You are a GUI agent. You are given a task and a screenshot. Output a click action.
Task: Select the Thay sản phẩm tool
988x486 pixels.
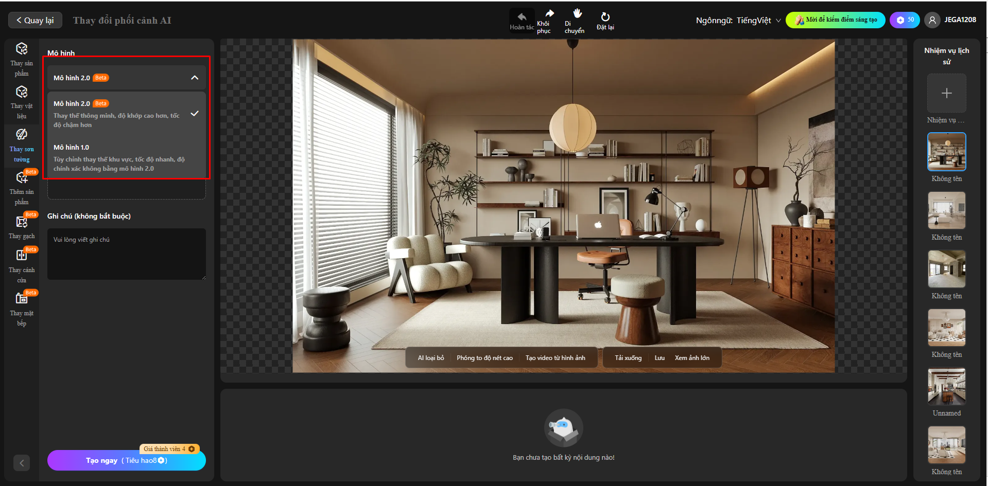tap(21, 59)
